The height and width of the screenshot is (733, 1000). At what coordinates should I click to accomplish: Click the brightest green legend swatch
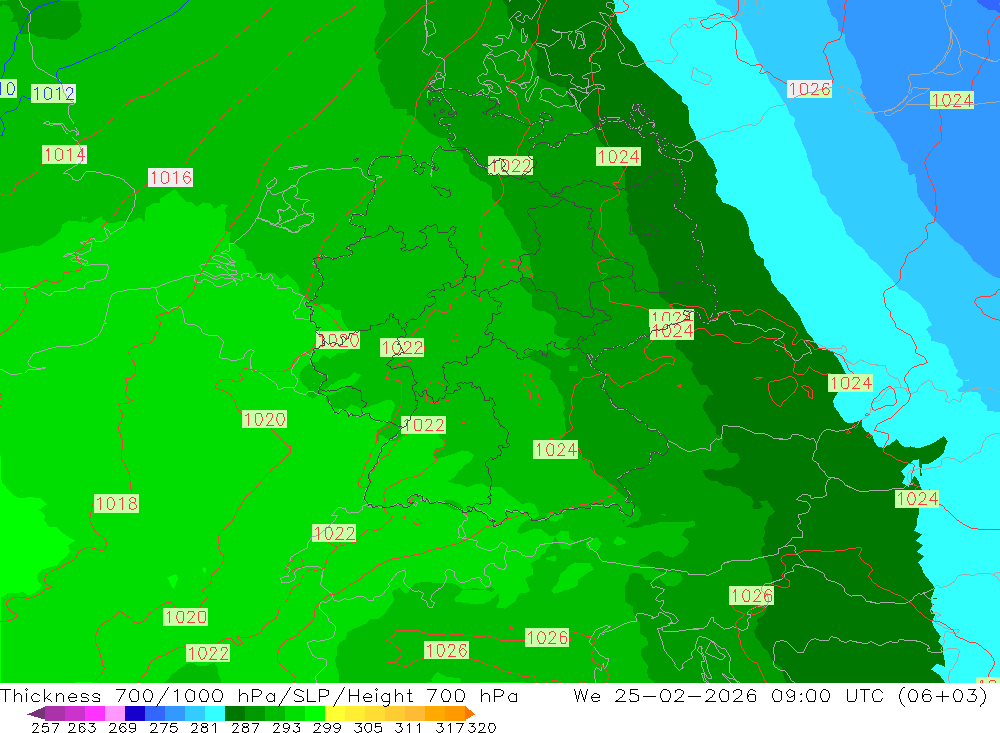tap(315, 713)
